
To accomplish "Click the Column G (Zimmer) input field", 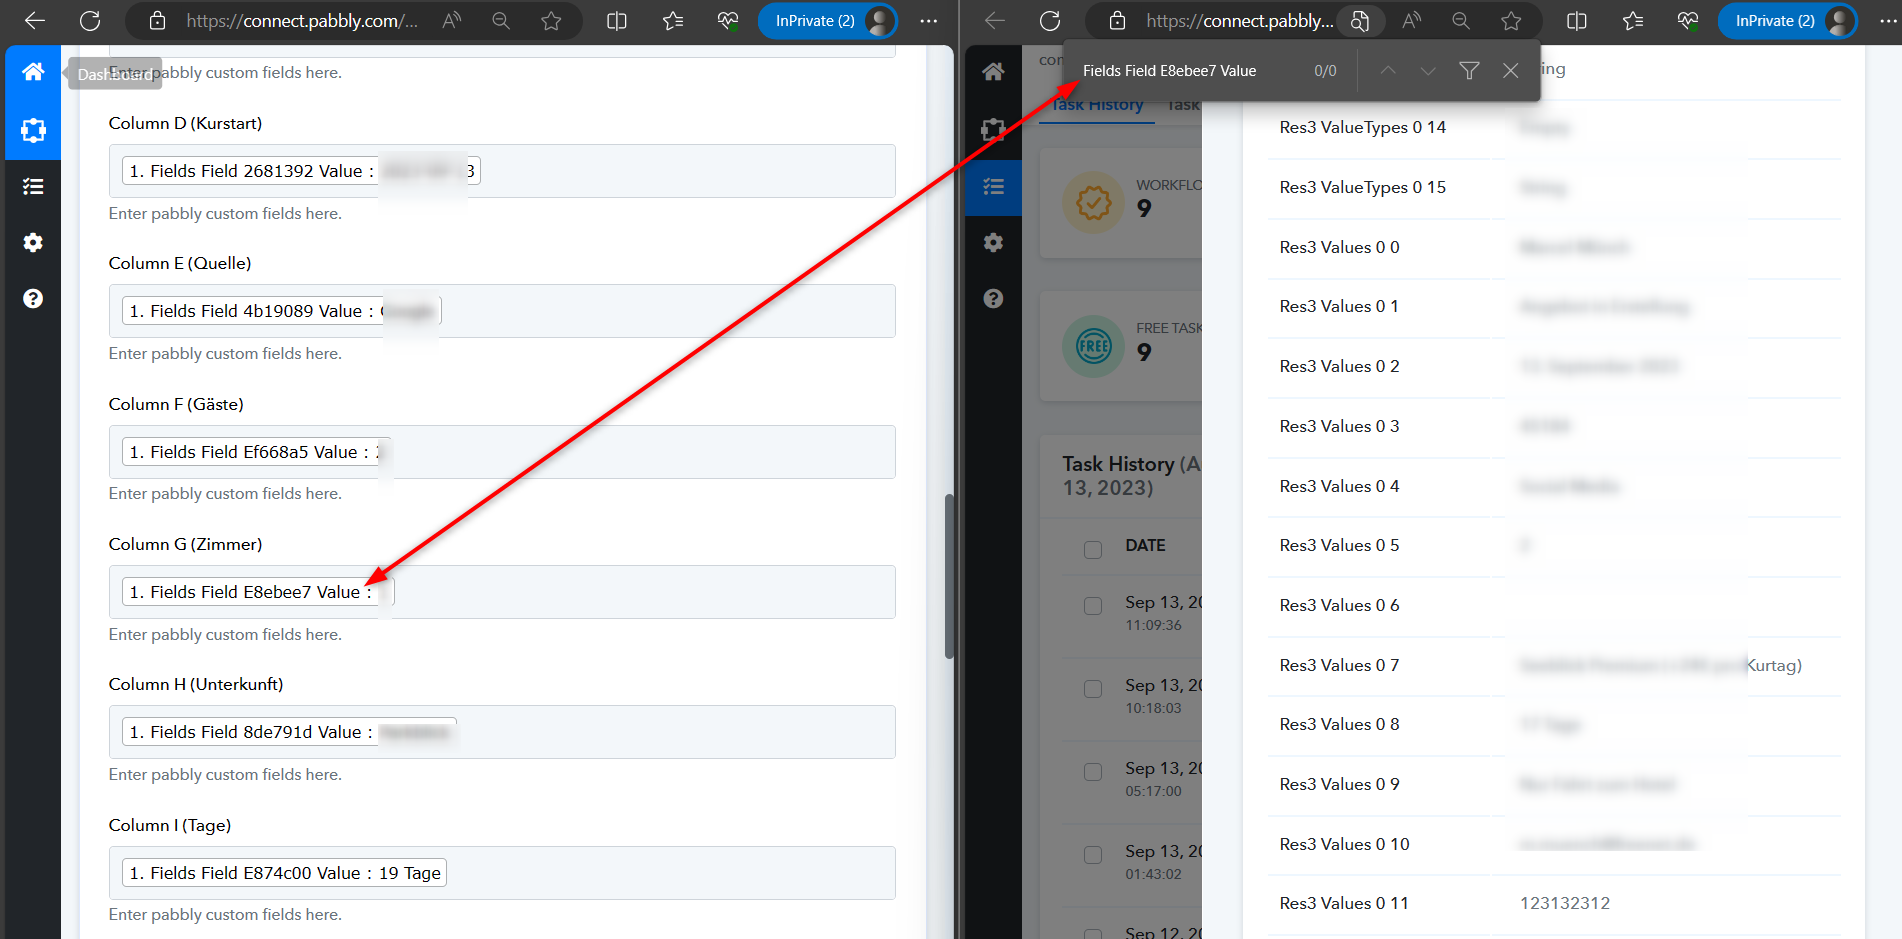I will pyautogui.click(x=640, y=592).
